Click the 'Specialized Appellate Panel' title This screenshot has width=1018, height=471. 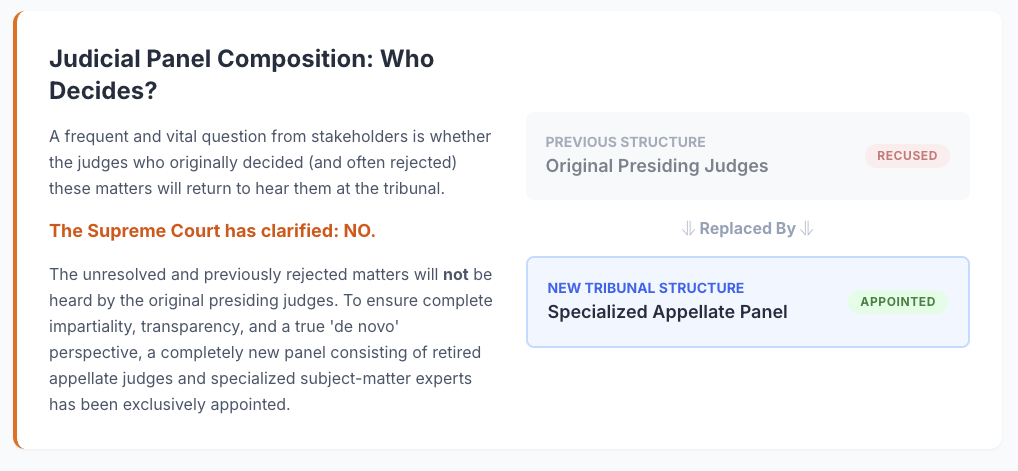(x=667, y=312)
